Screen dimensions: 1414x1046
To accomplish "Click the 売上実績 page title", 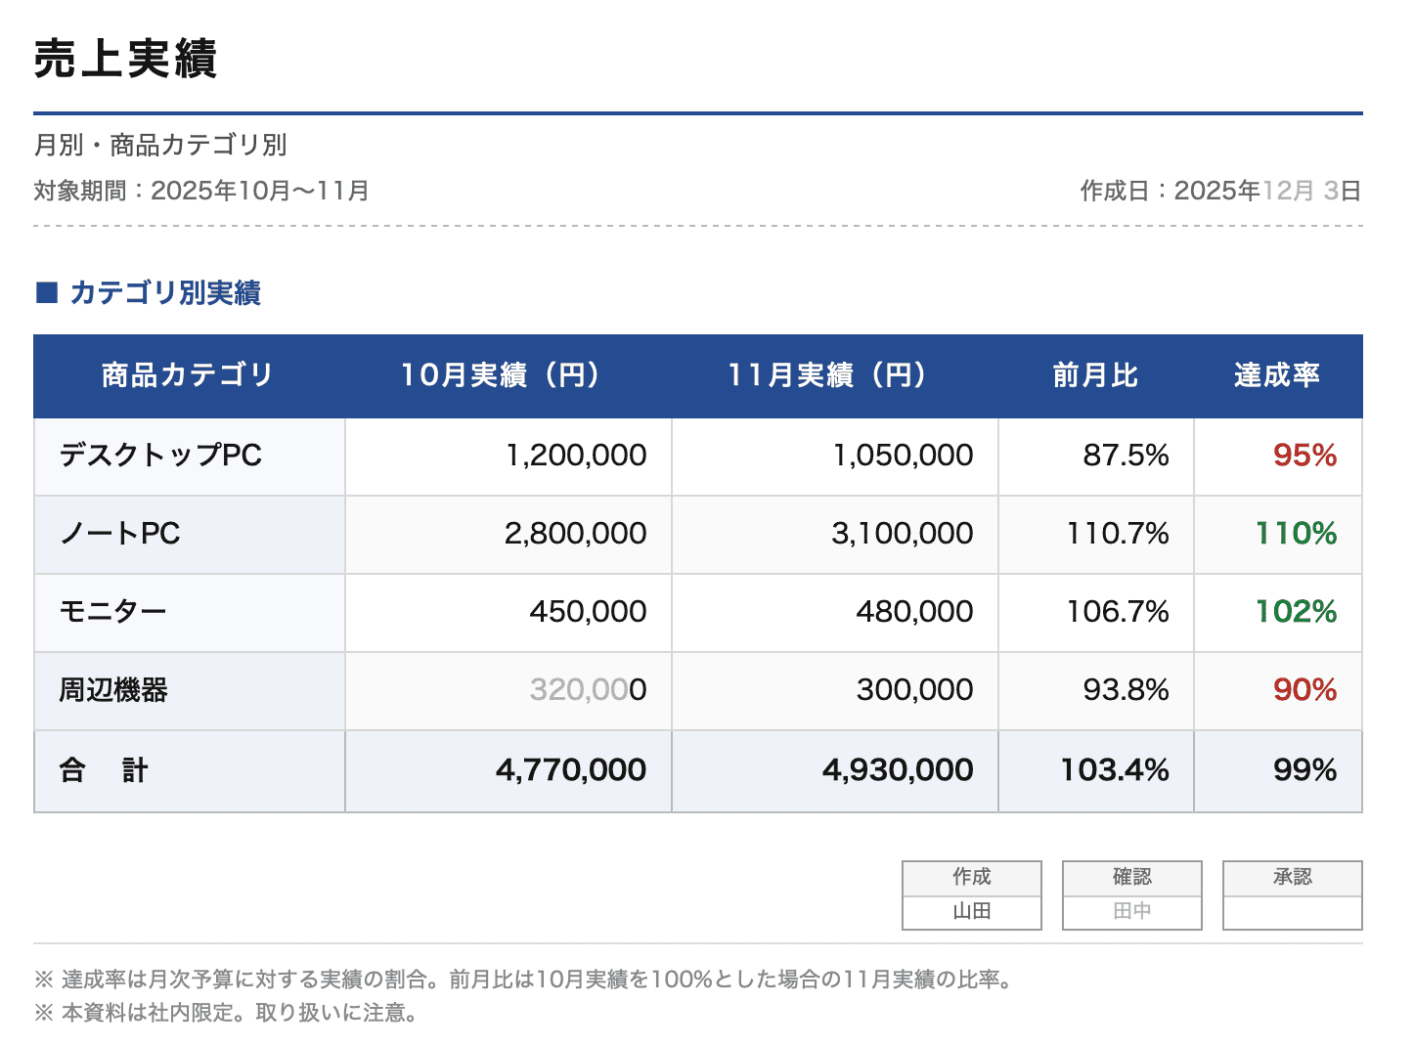I will (x=125, y=58).
